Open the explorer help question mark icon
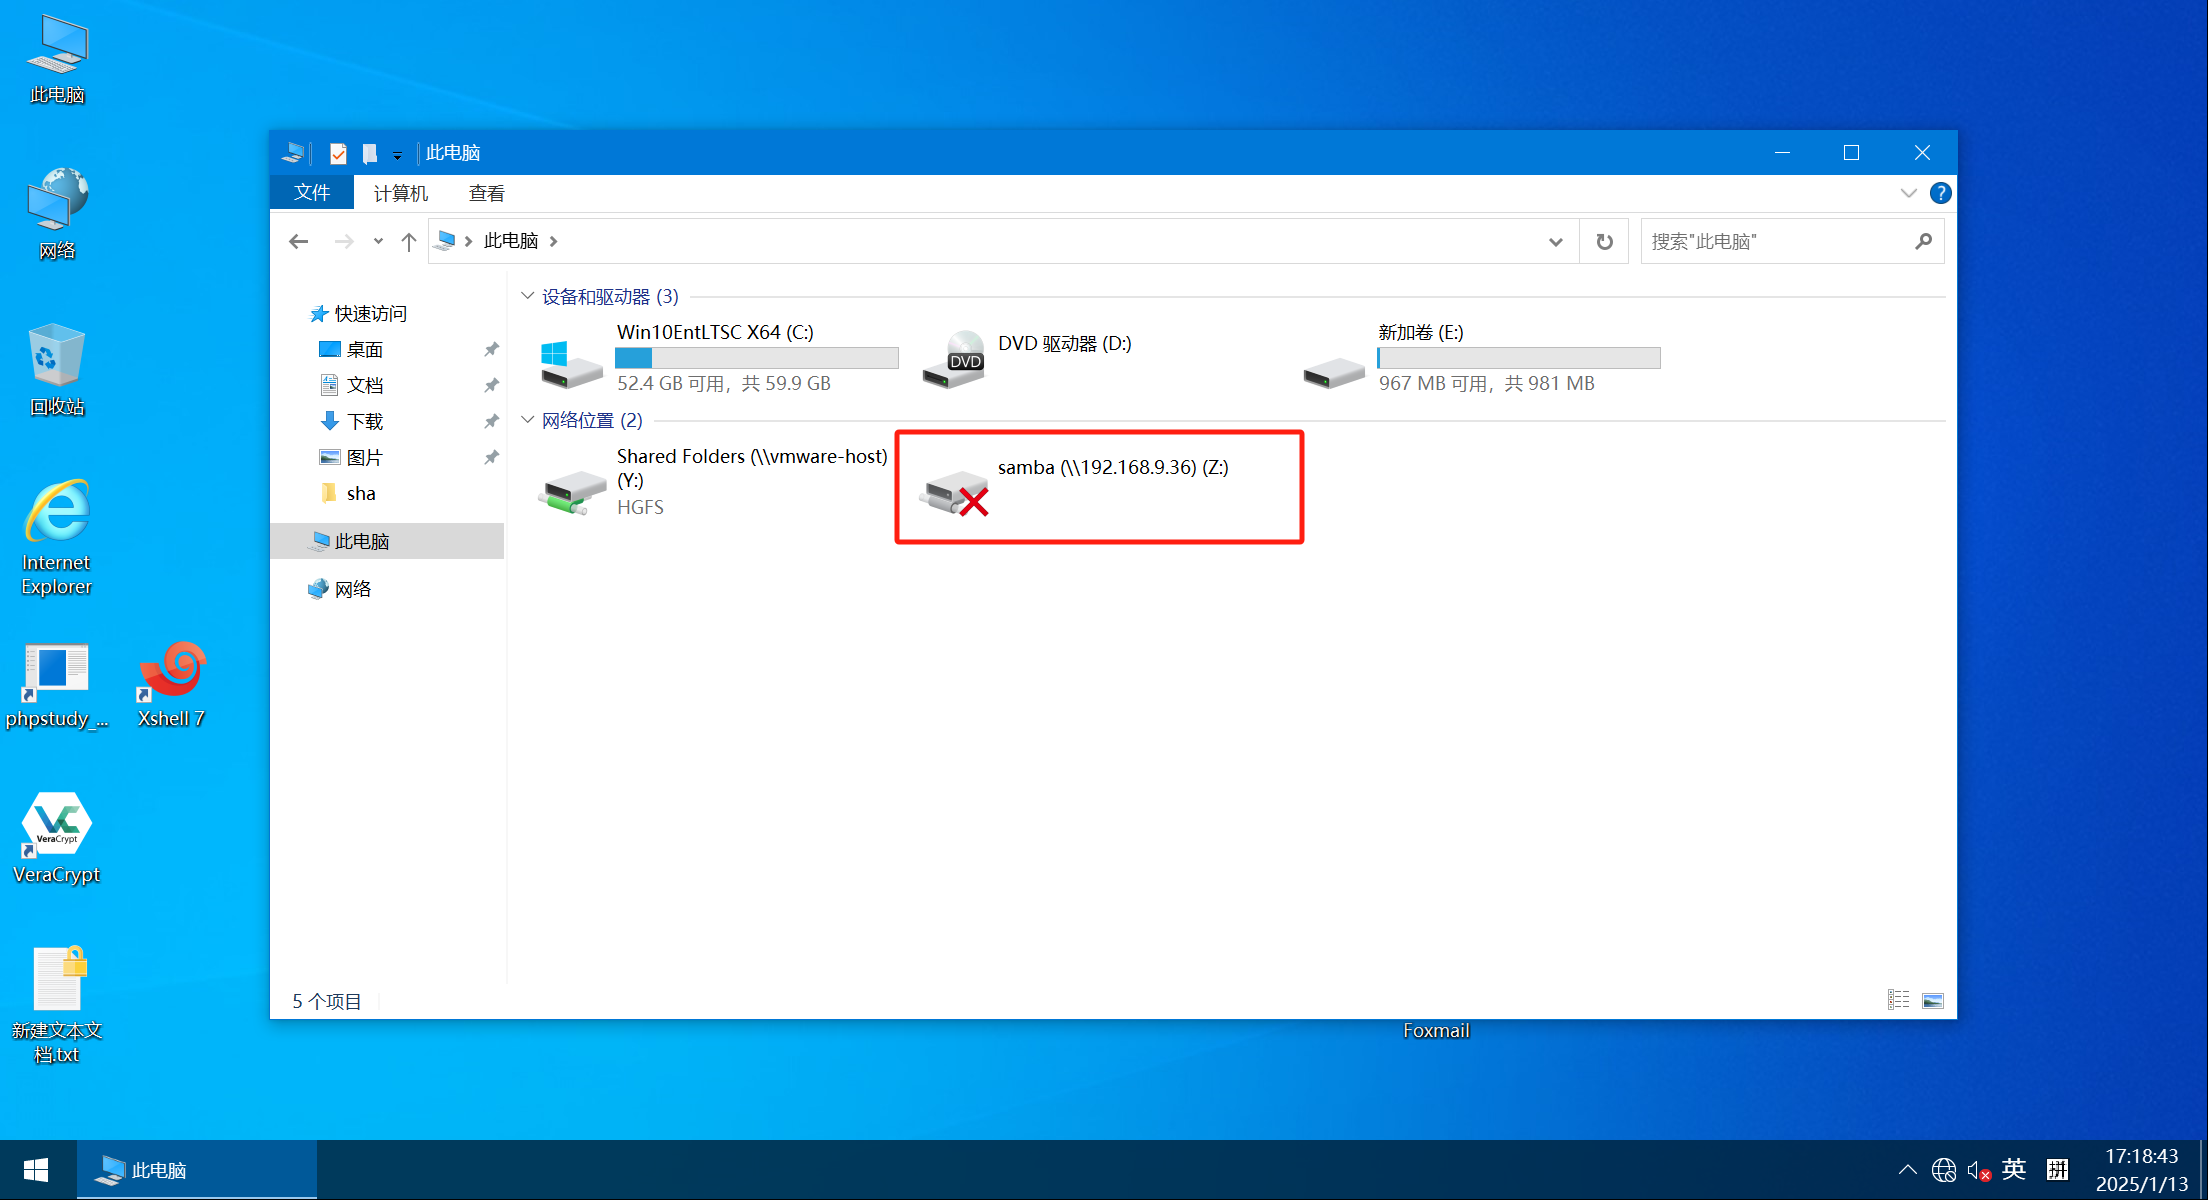2208x1200 pixels. point(1940,193)
